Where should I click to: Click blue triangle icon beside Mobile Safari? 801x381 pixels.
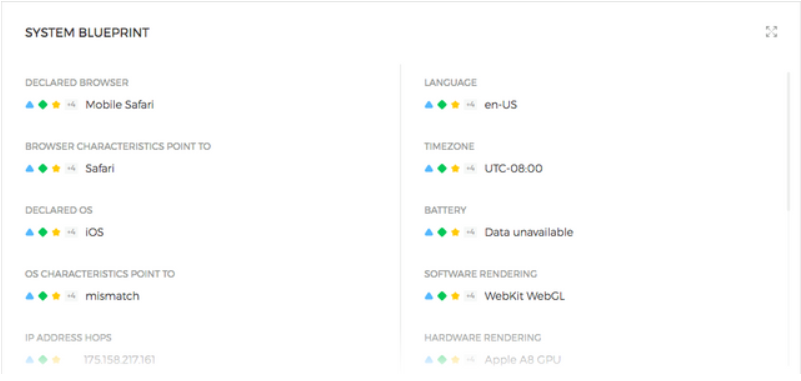pos(30,105)
